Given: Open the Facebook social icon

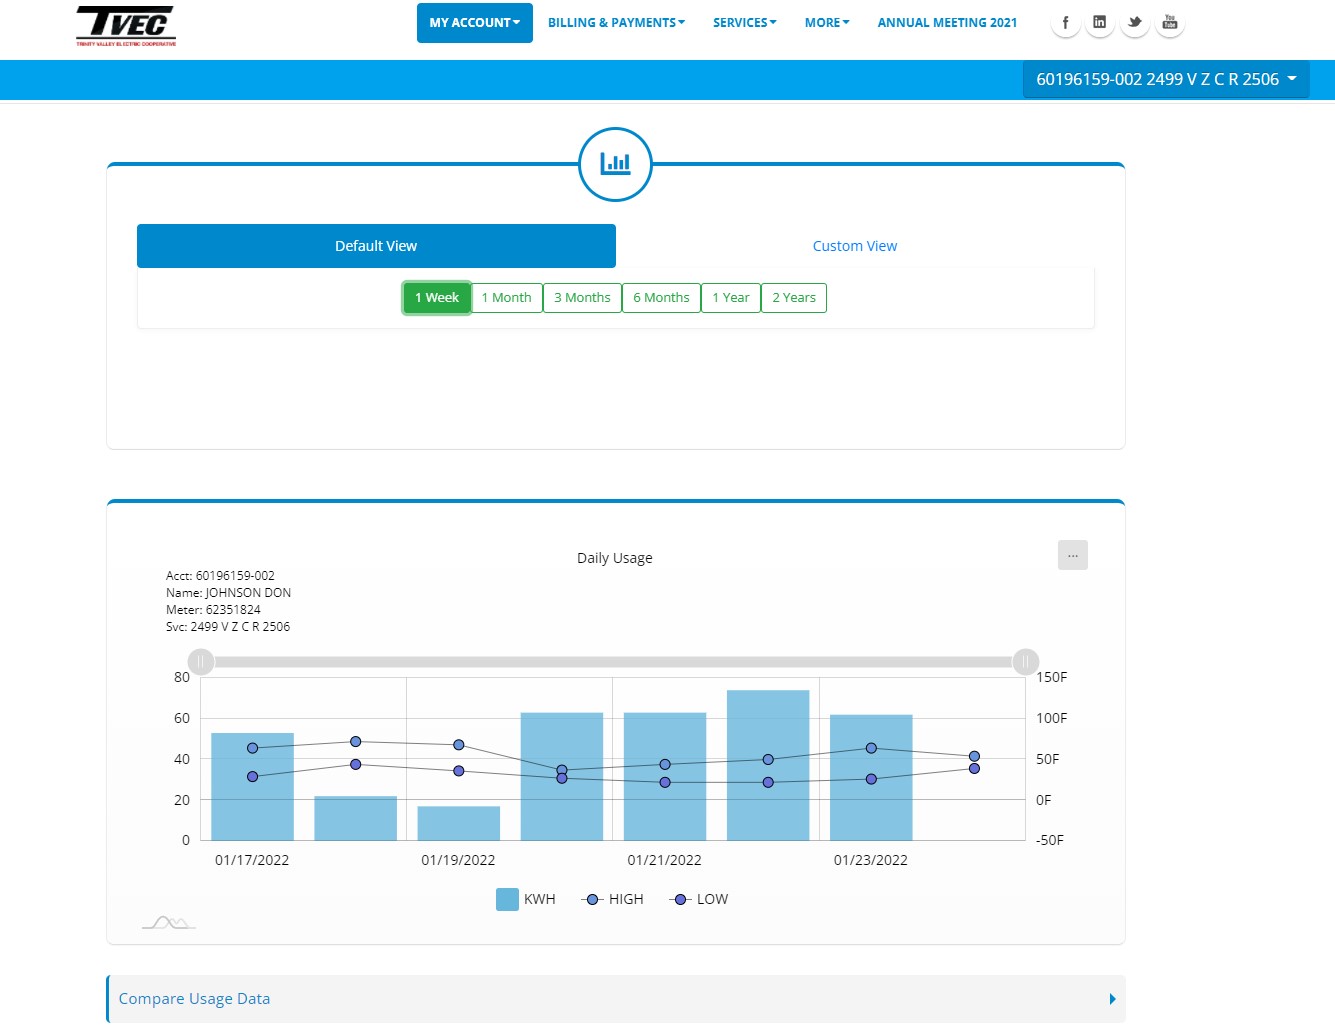Looking at the screenshot, I should click(x=1065, y=23).
